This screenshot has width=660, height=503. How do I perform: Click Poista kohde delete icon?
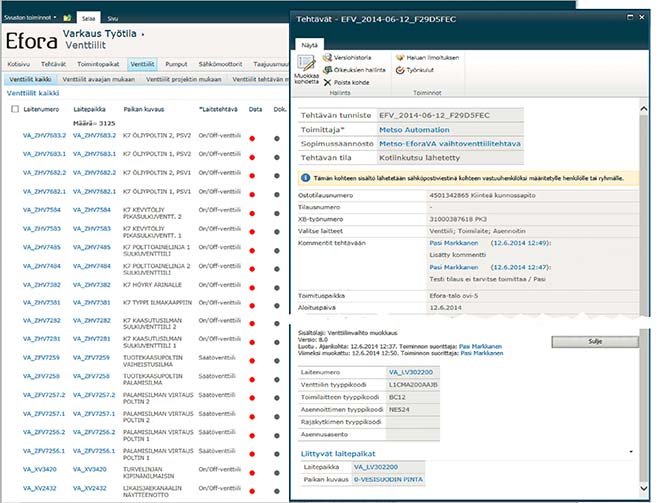(x=348, y=82)
